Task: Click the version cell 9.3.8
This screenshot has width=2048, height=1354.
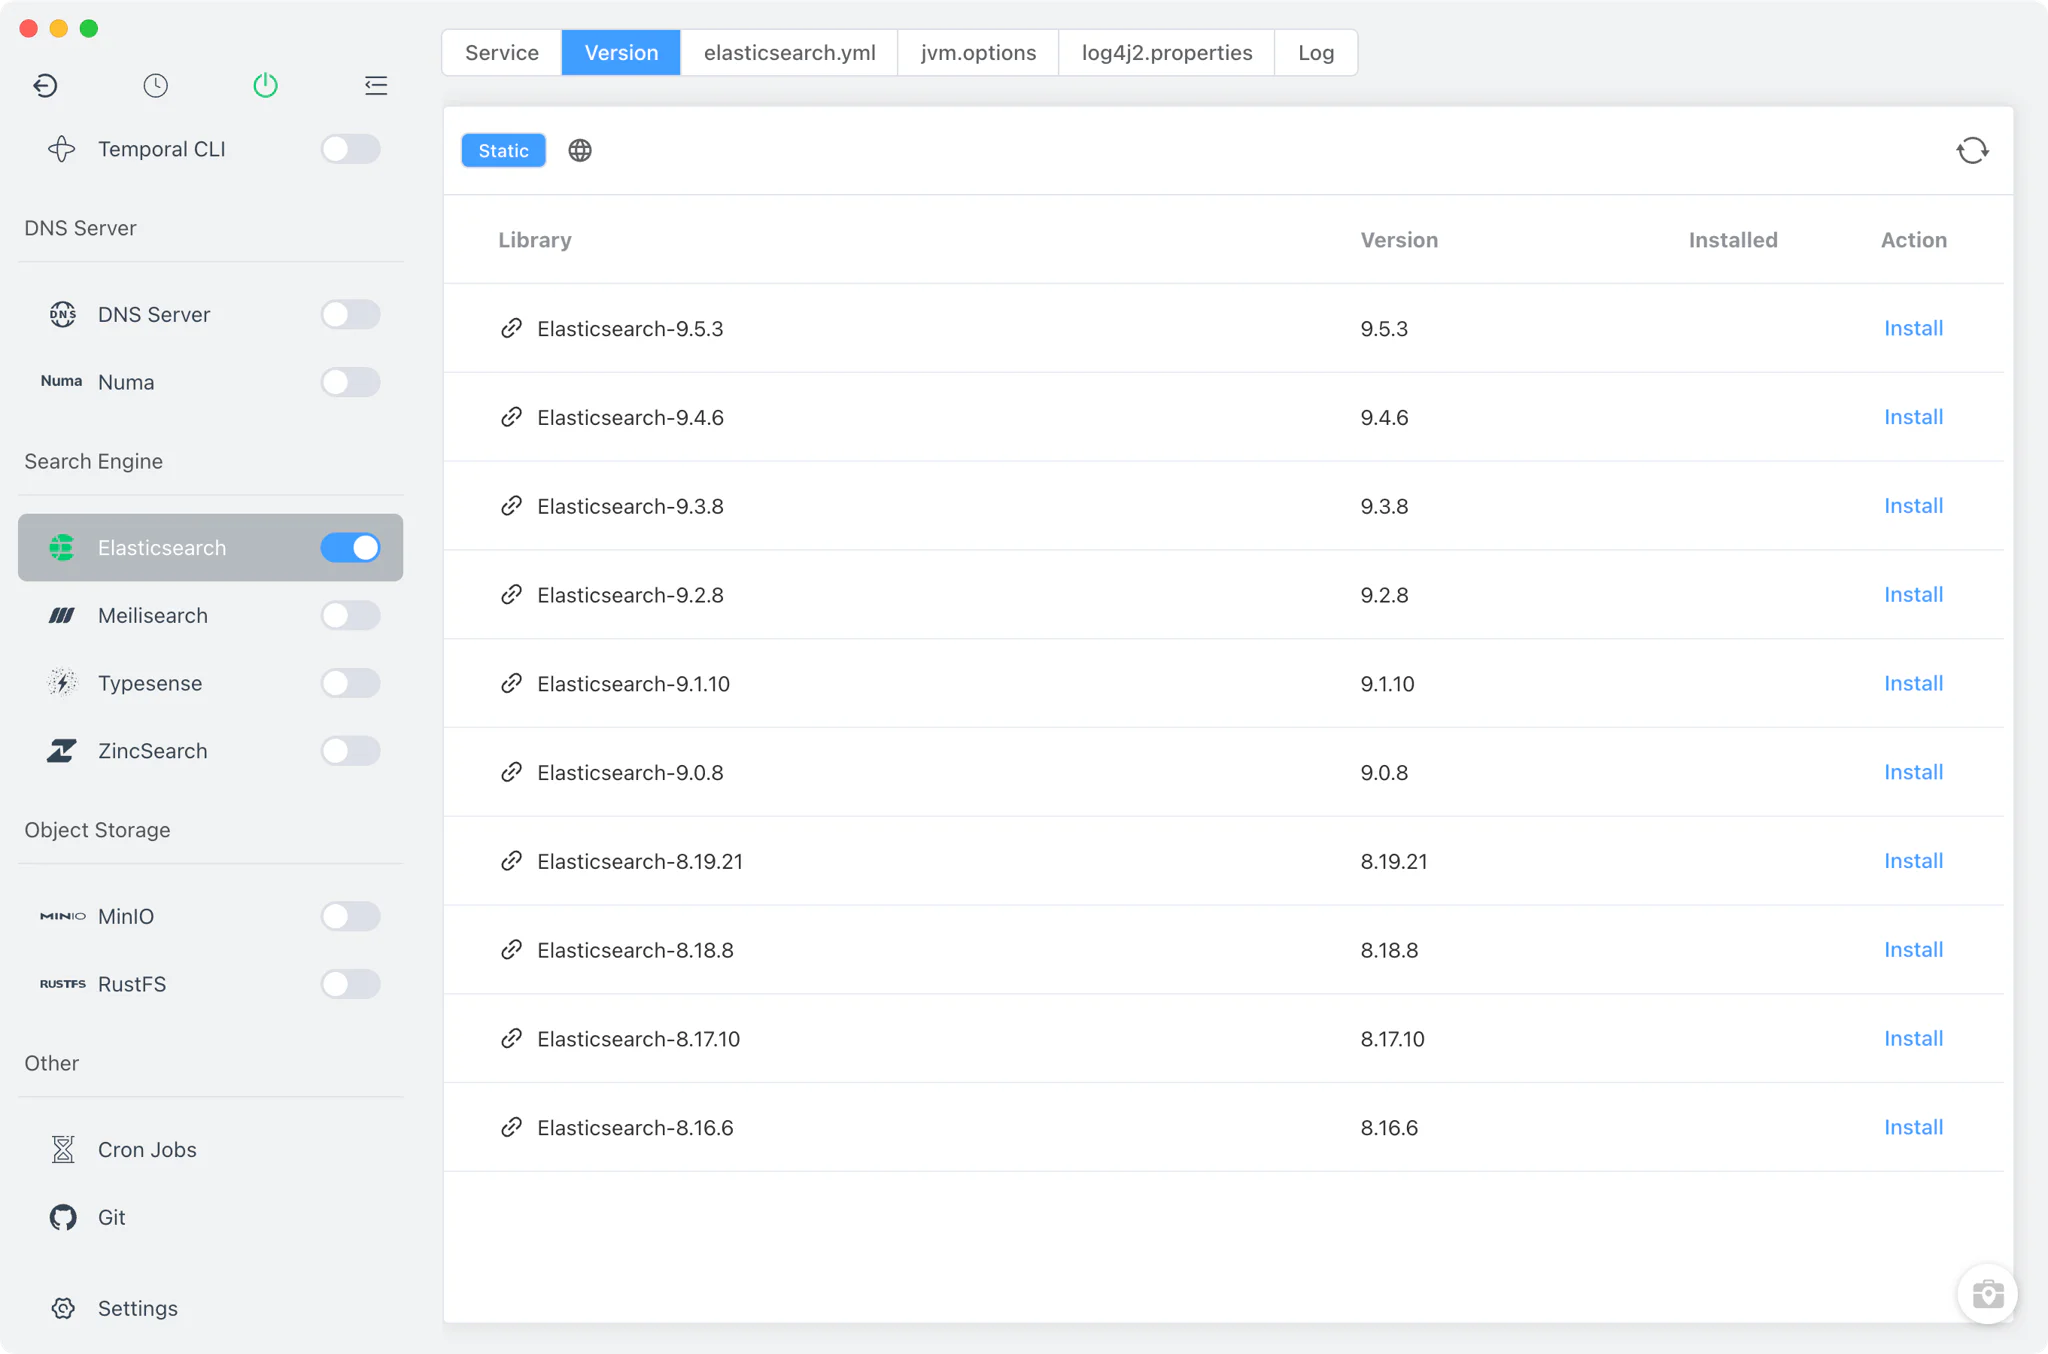Action: [x=1384, y=506]
